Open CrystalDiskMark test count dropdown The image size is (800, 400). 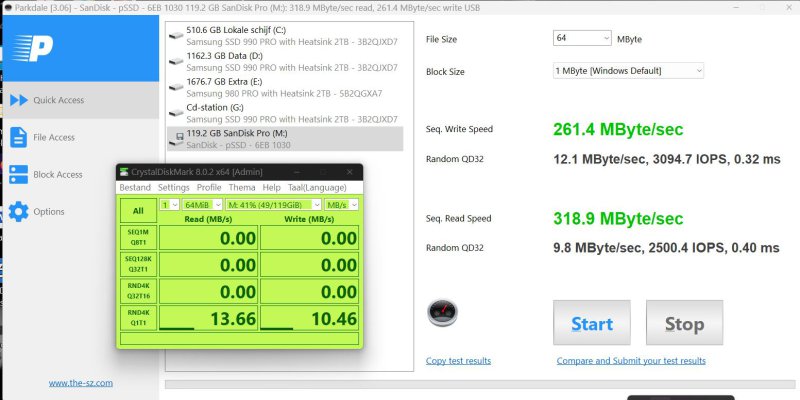[x=169, y=205]
